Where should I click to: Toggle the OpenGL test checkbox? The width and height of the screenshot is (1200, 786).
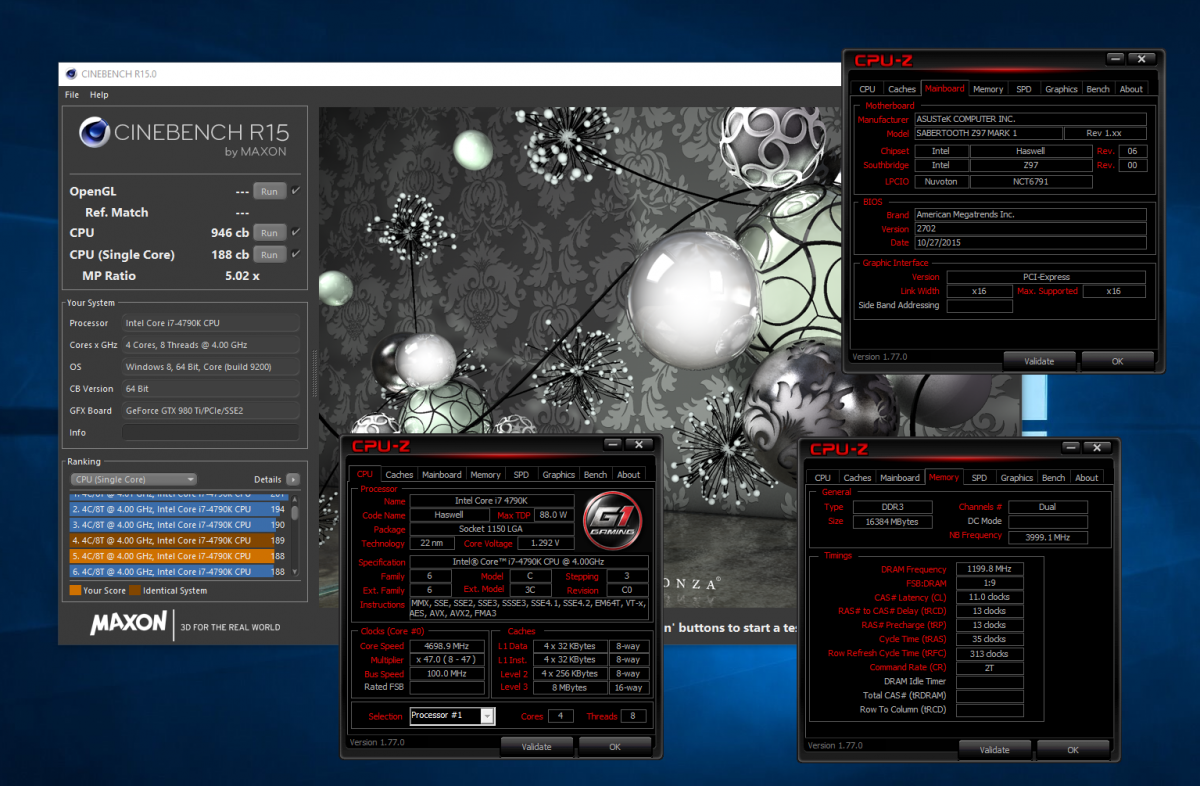(x=296, y=190)
